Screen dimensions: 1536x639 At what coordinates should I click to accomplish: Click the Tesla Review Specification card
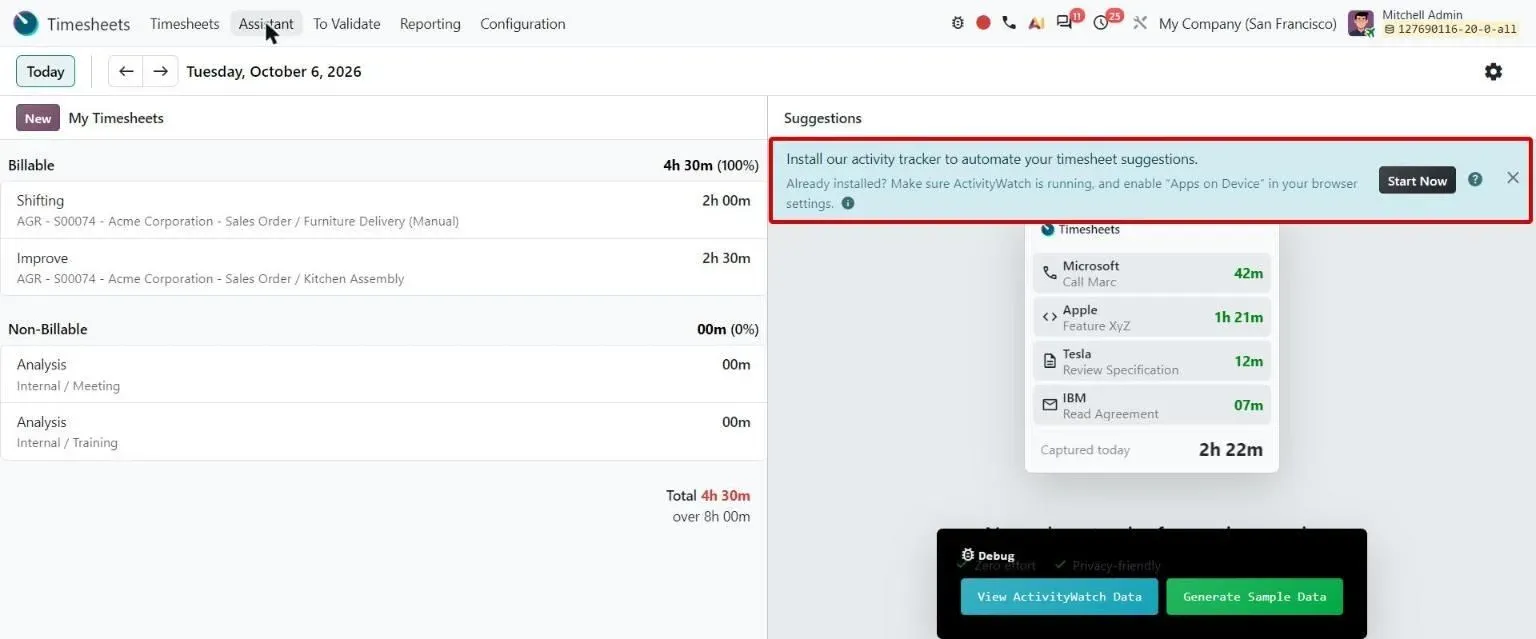1152,361
